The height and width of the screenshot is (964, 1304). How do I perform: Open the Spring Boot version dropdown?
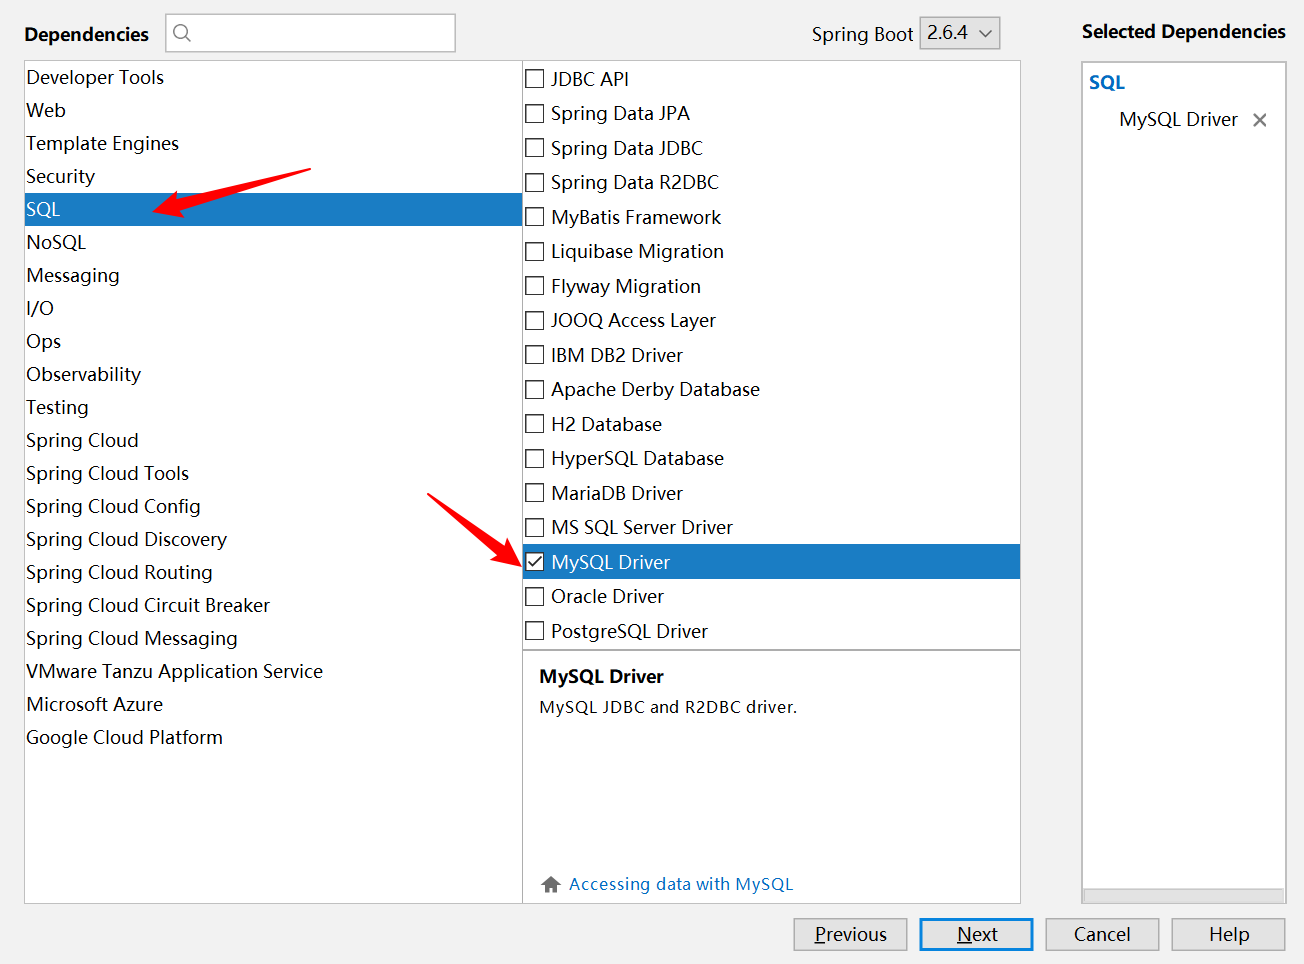click(x=959, y=33)
